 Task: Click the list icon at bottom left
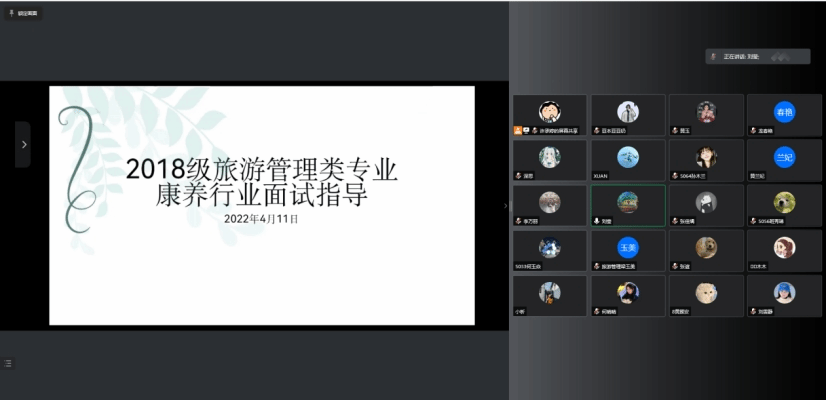pyautogui.click(x=9, y=362)
